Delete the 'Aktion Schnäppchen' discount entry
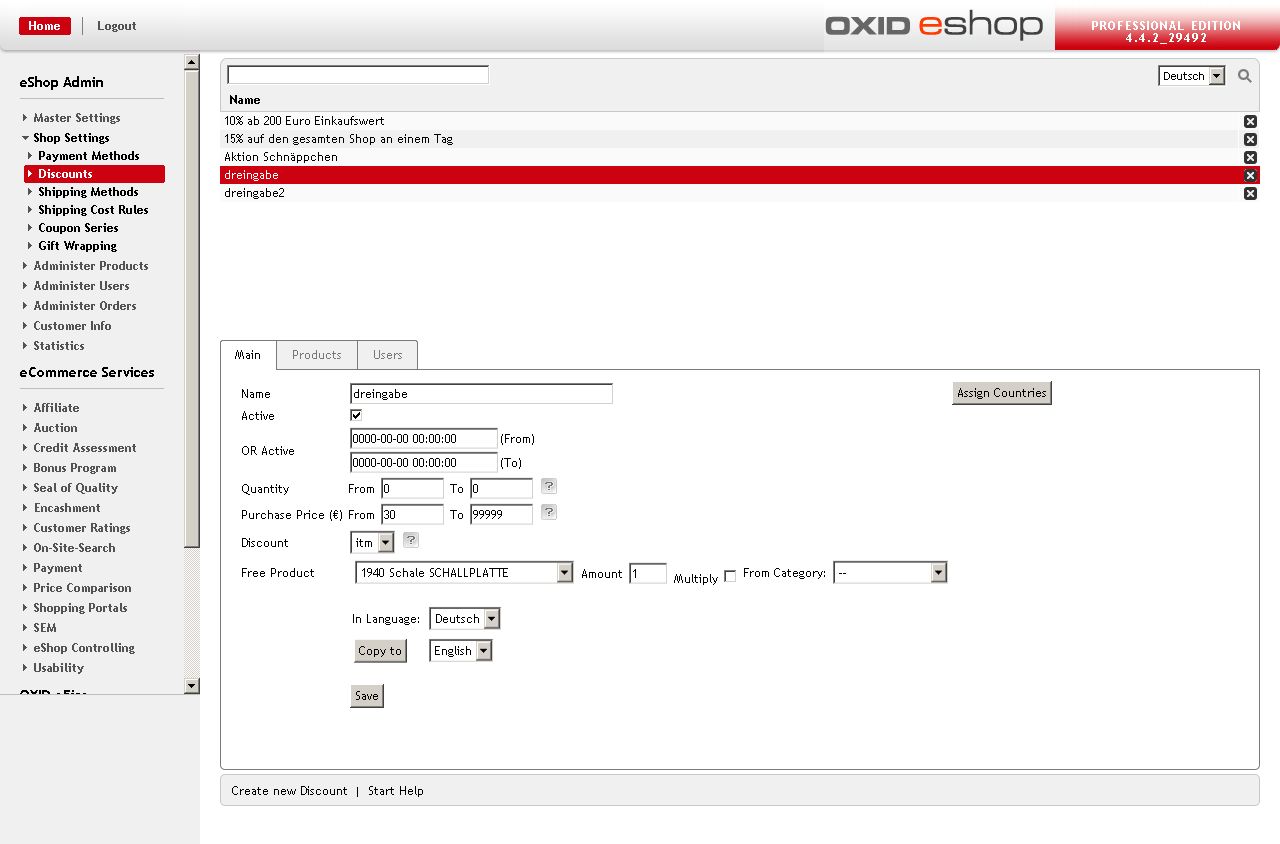Image resolution: width=1280 pixels, height=844 pixels. (1250, 157)
